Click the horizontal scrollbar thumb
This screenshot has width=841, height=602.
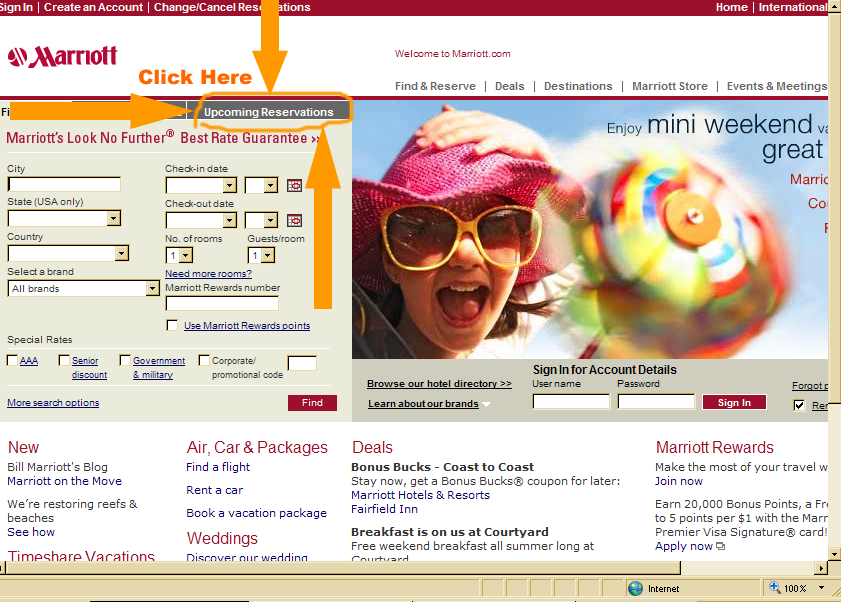(x=343, y=568)
